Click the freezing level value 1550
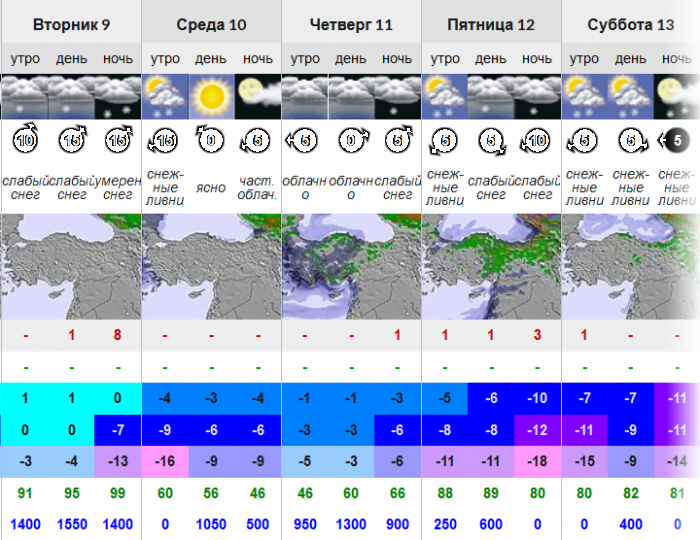Screen dimensions: 700x540 [71, 524]
